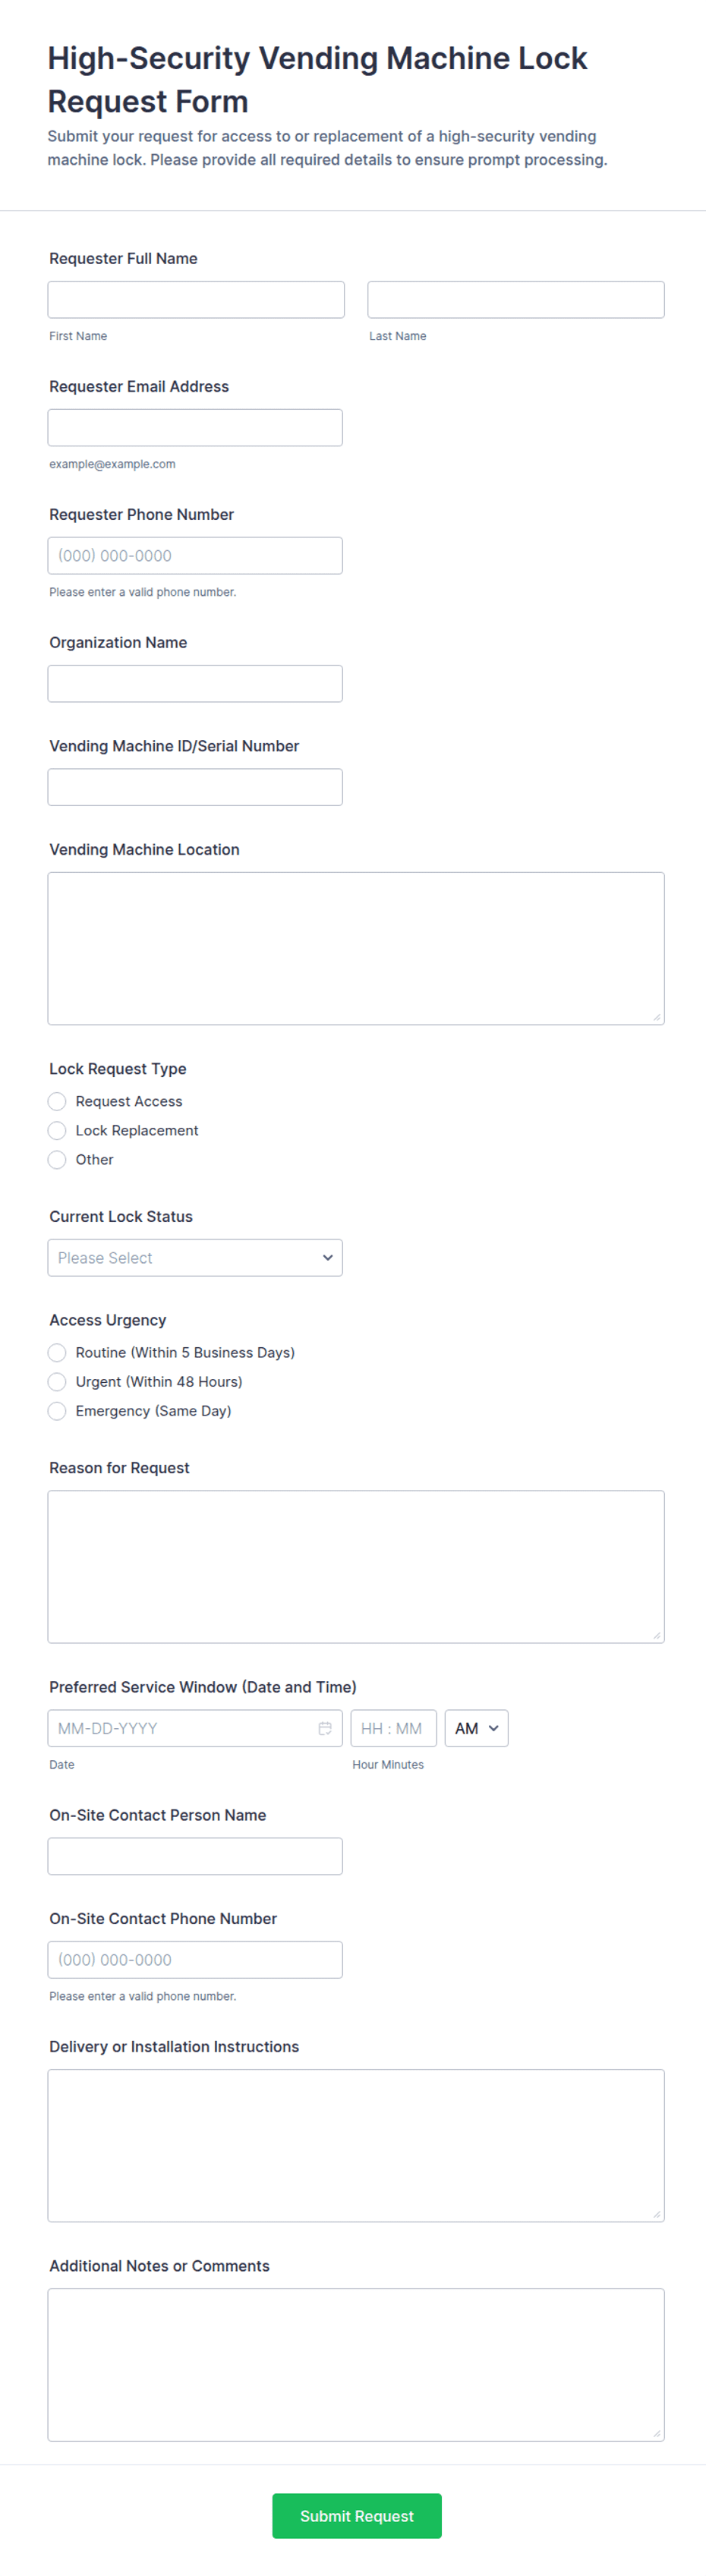Click the Last Name field

[516, 298]
